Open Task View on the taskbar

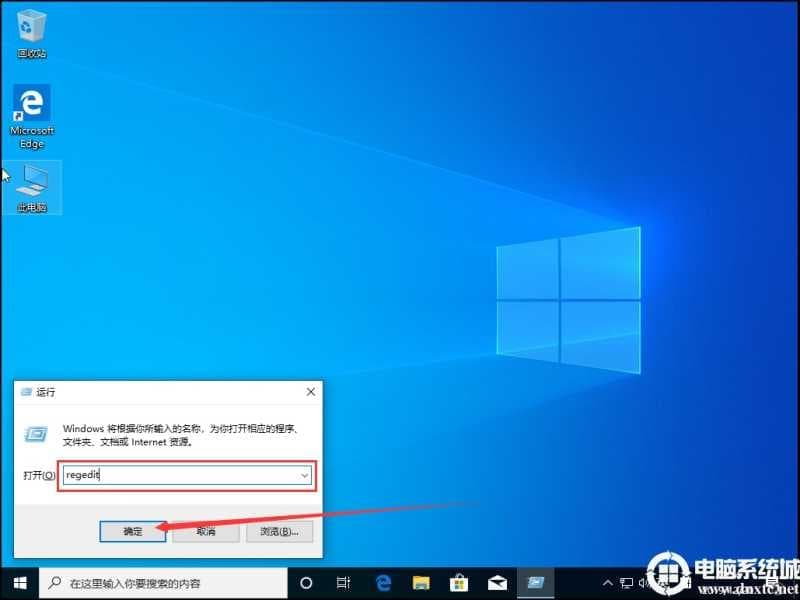pos(344,583)
